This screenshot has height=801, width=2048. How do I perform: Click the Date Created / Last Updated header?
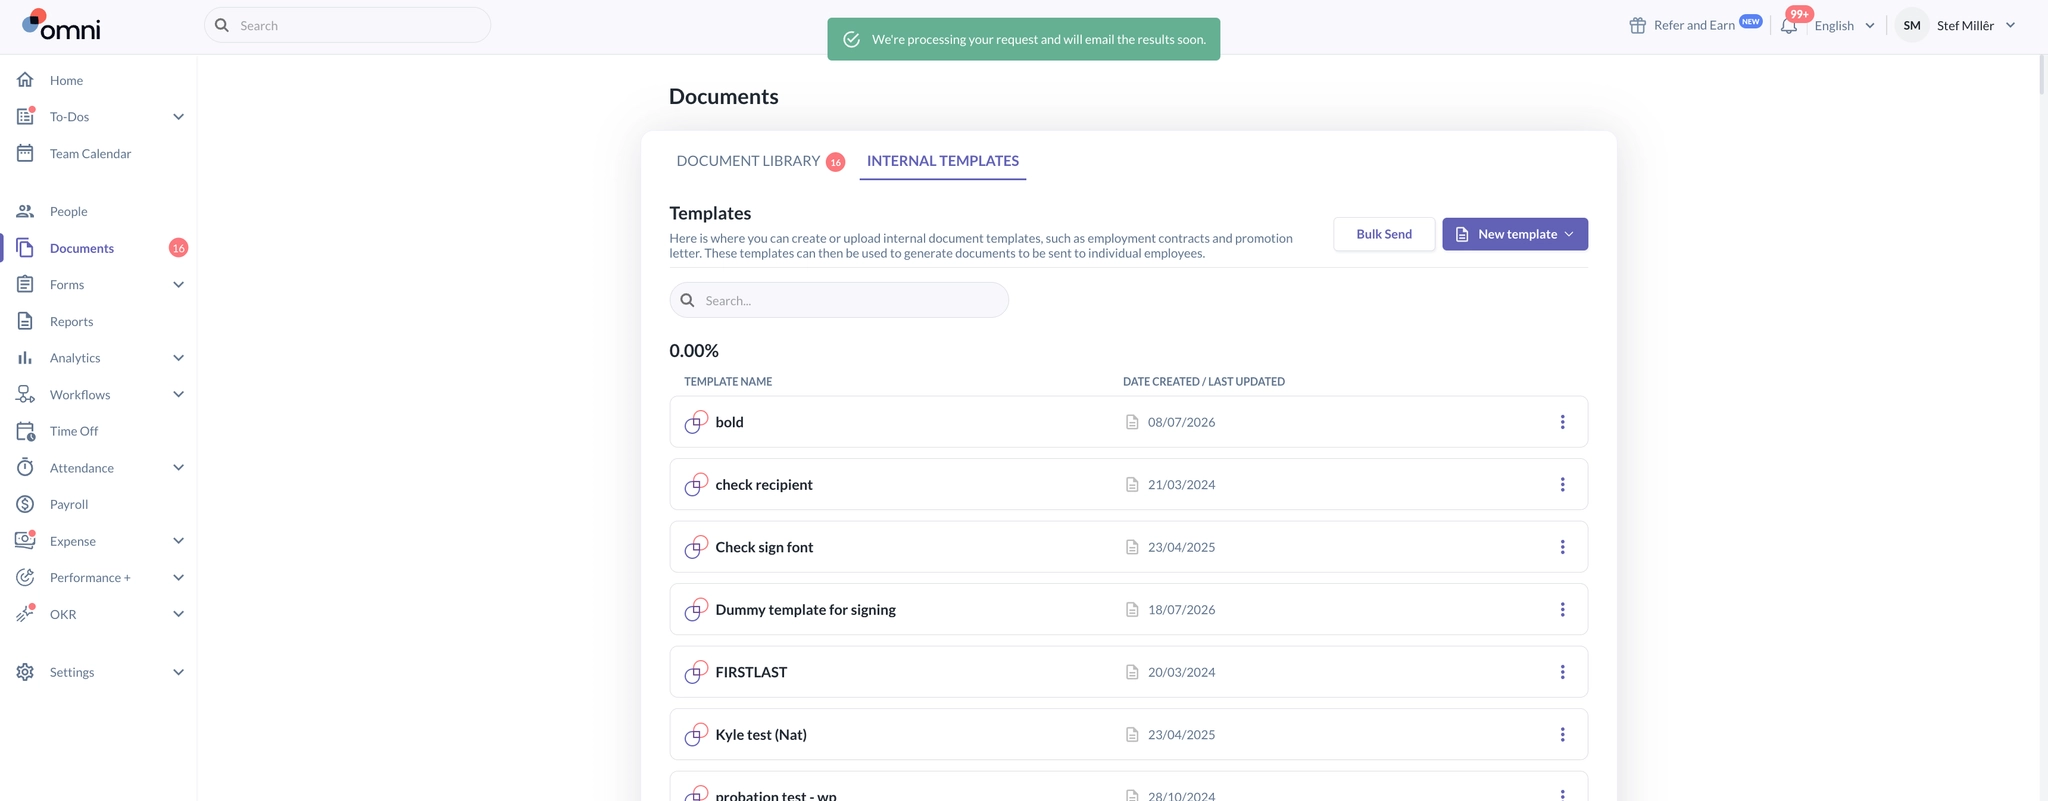click(x=1203, y=382)
